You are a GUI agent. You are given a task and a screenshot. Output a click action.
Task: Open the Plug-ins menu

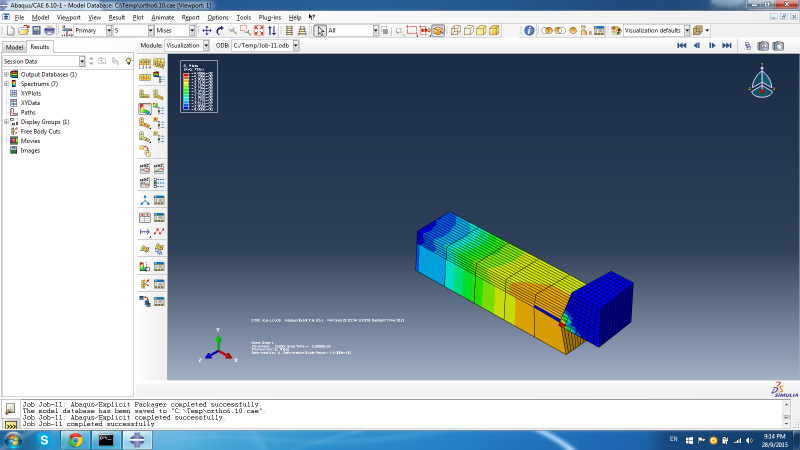point(269,17)
